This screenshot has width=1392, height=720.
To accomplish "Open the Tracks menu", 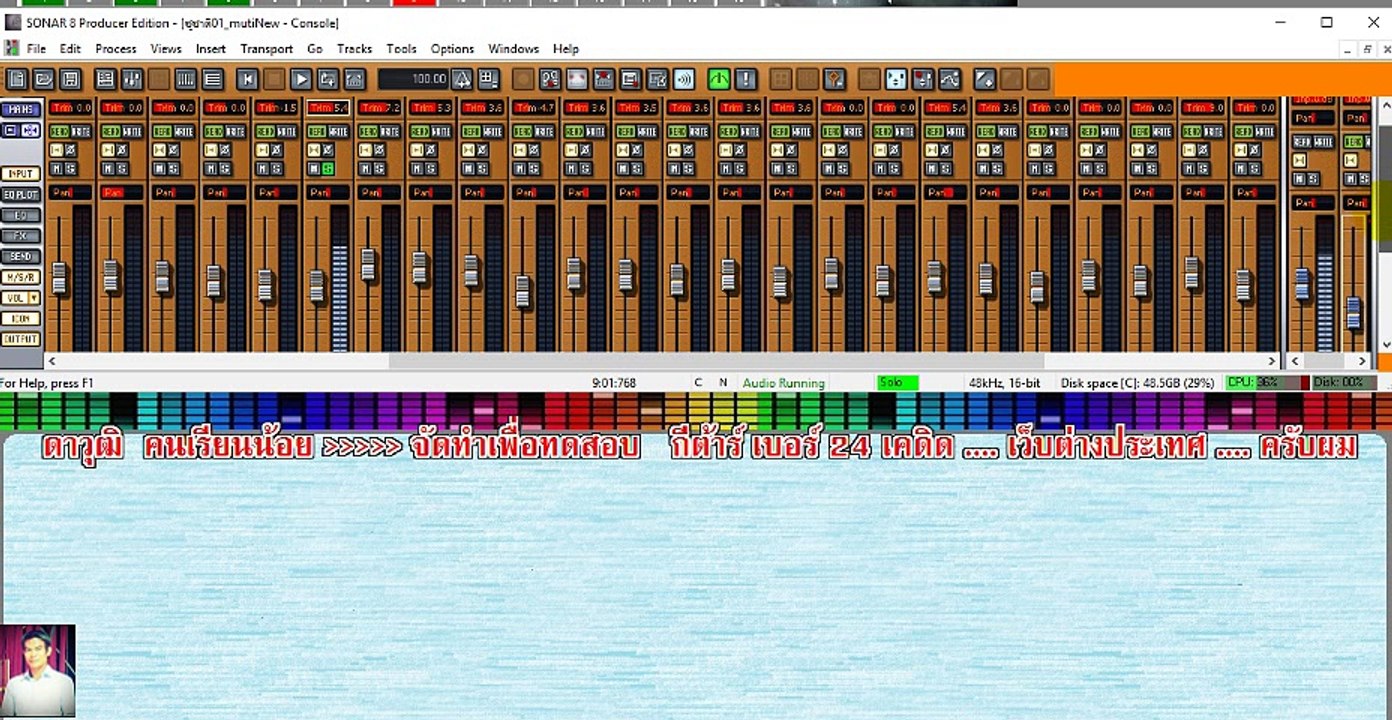I will pyautogui.click(x=354, y=48).
